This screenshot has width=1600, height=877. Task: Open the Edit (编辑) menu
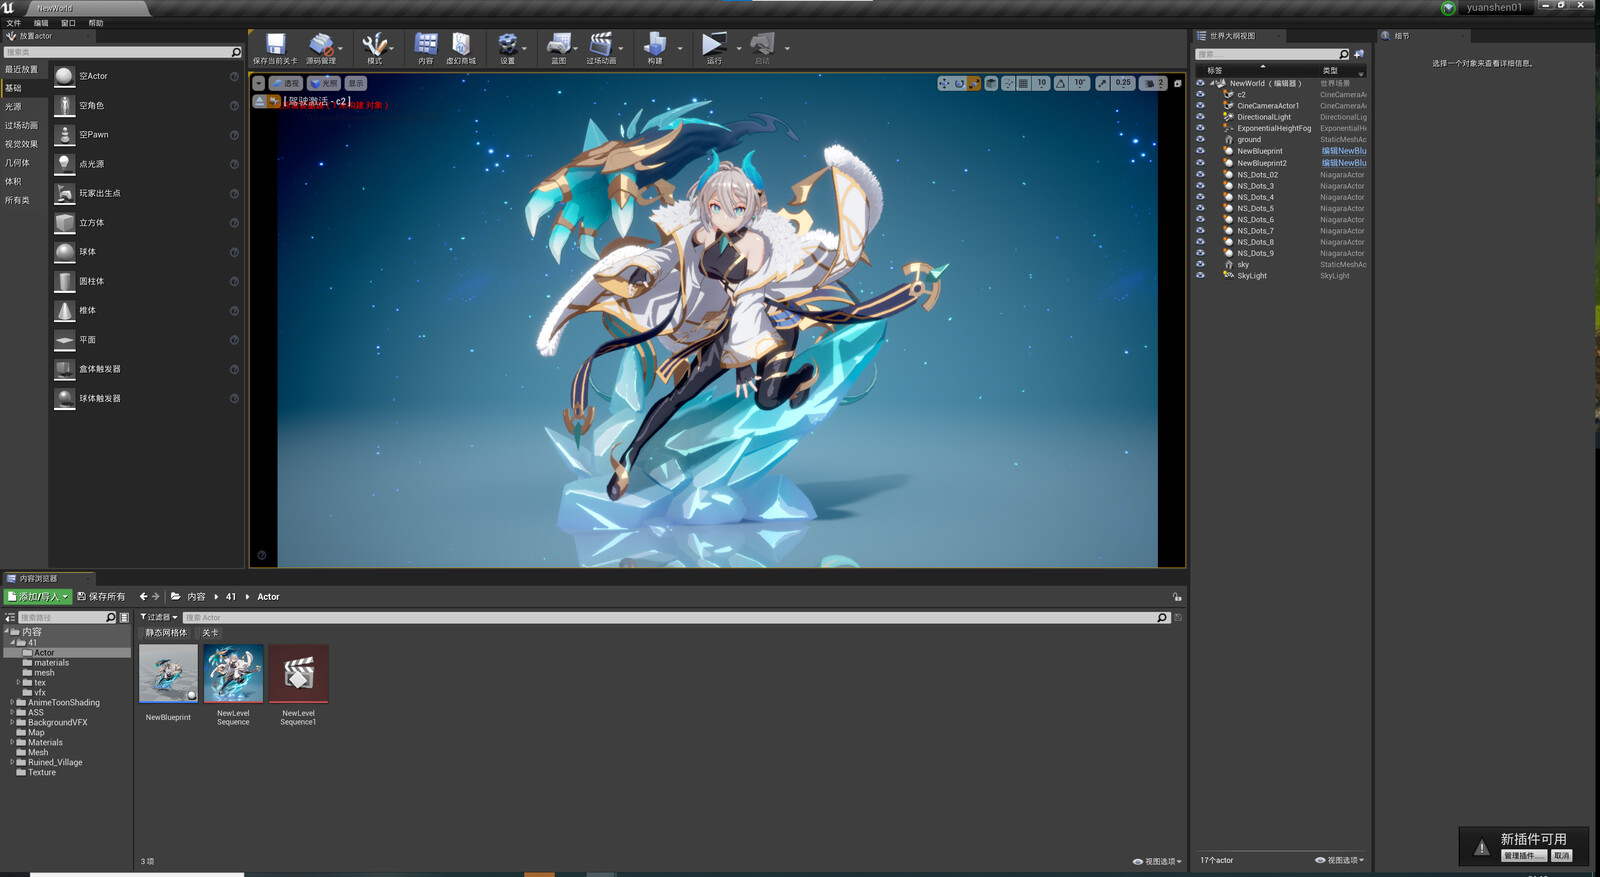[x=41, y=23]
